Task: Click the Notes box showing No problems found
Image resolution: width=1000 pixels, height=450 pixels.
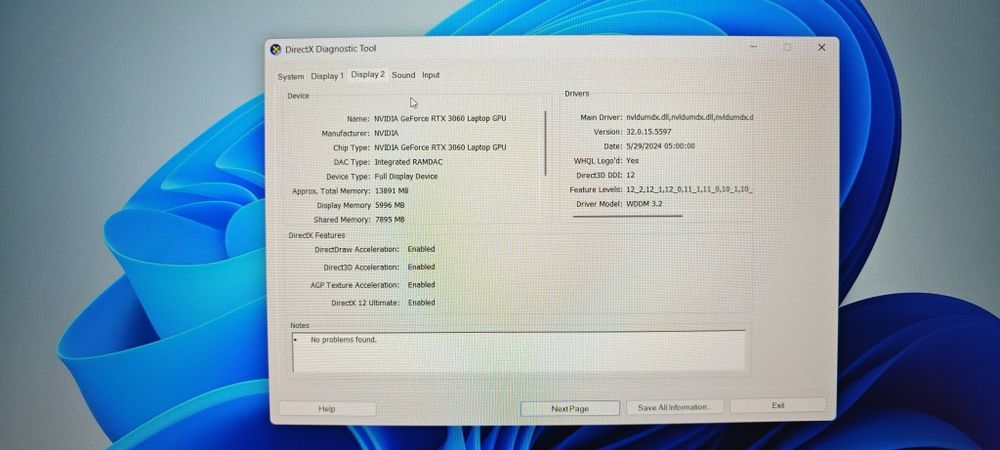Action: [518, 351]
